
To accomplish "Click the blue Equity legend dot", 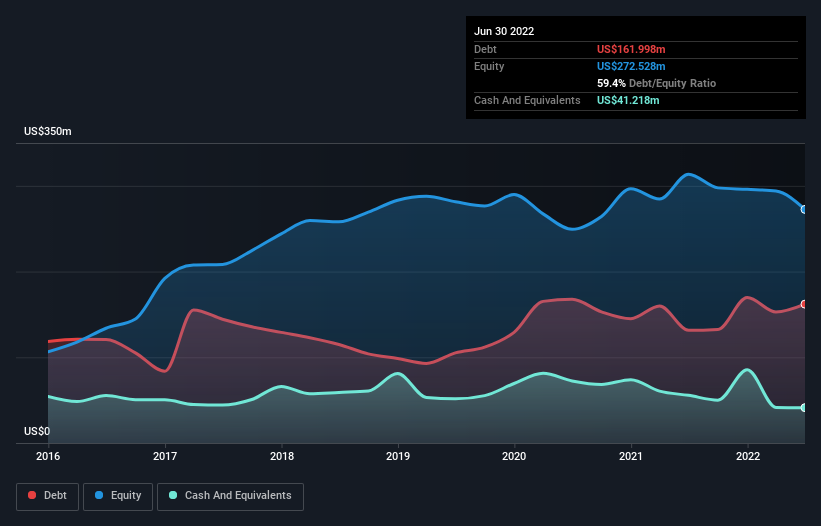I will 99,495.
